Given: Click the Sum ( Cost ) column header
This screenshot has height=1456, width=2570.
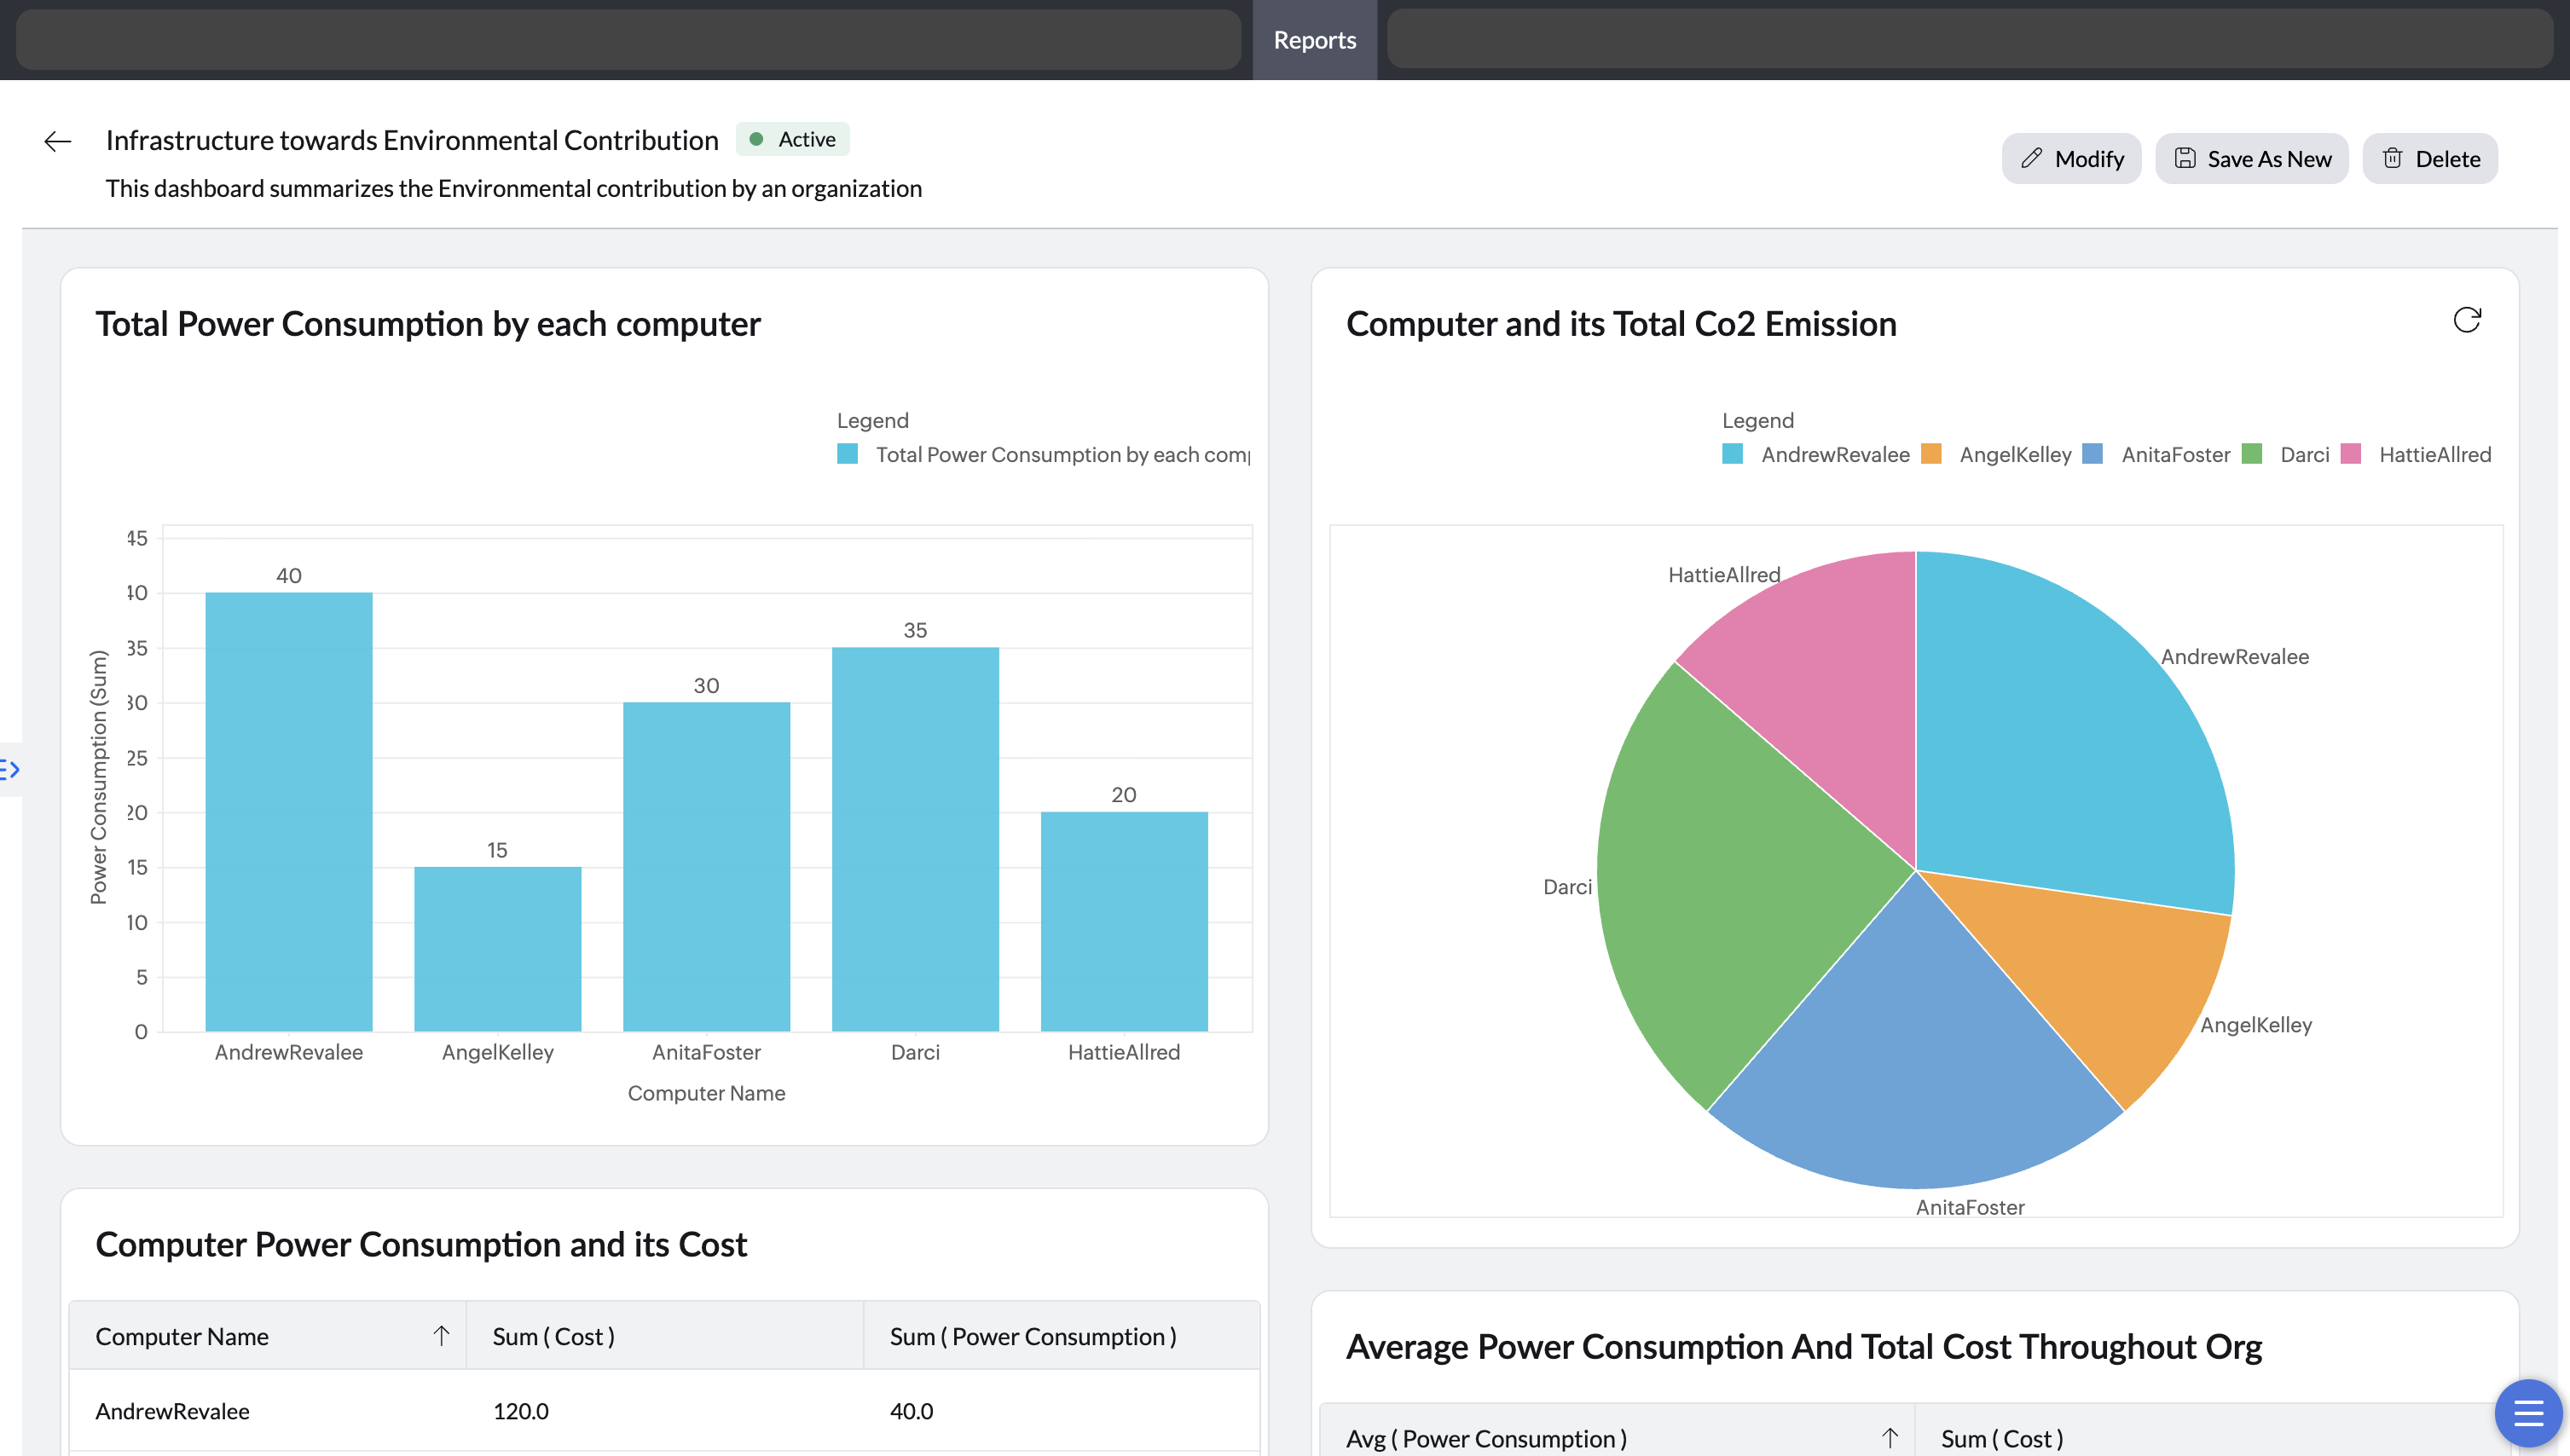Looking at the screenshot, I should tap(553, 1336).
